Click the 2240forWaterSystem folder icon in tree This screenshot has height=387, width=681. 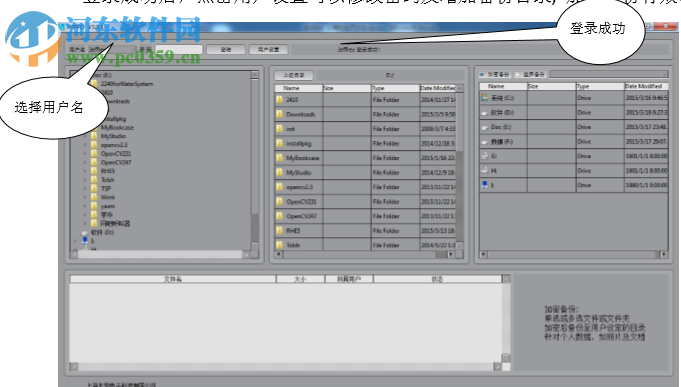click(94, 83)
